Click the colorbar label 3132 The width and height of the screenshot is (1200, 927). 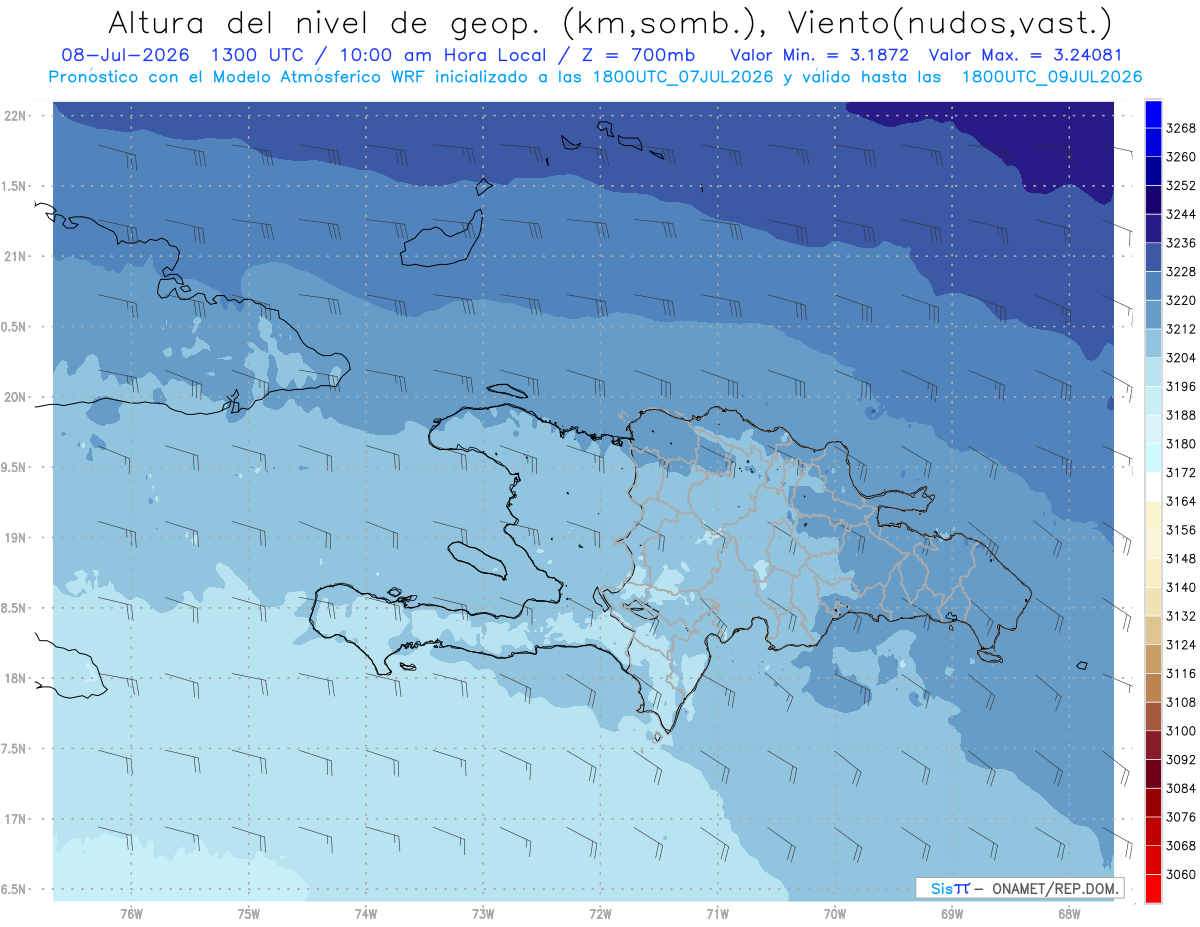pyautogui.click(x=1181, y=616)
